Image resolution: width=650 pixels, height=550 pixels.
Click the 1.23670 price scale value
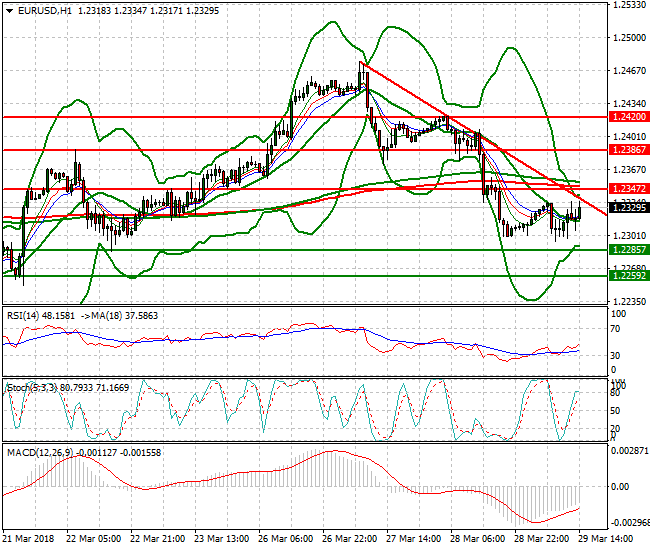coord(629,170)
